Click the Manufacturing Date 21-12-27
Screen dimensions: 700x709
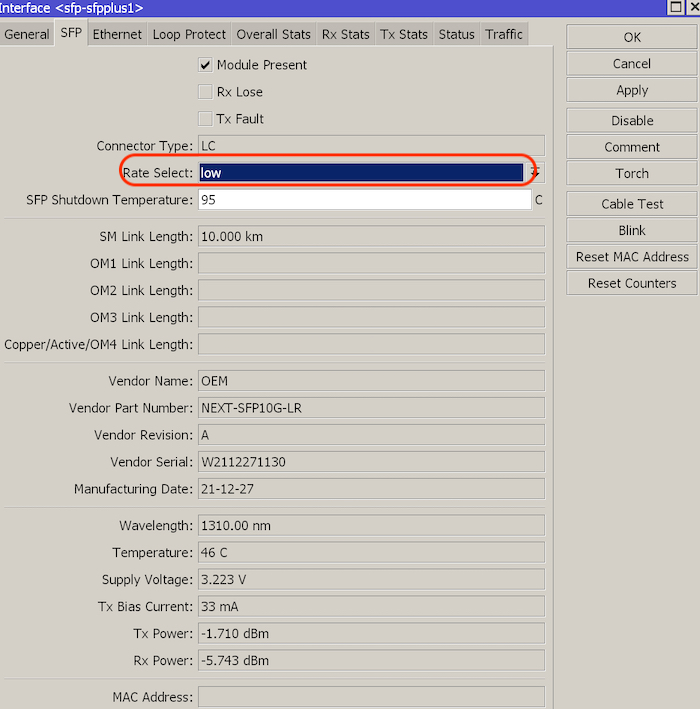[x=371, y=489]
